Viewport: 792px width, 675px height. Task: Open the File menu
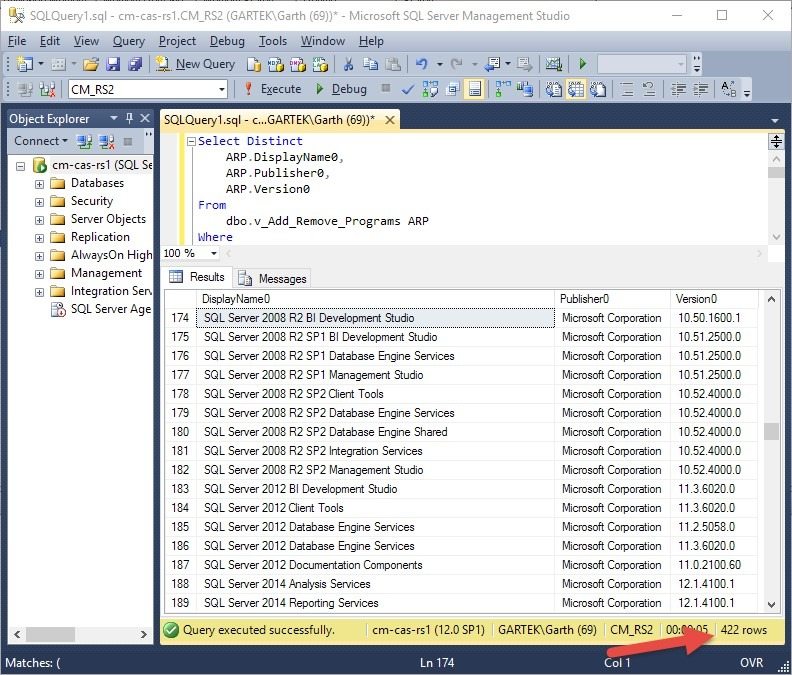point(17,41)
